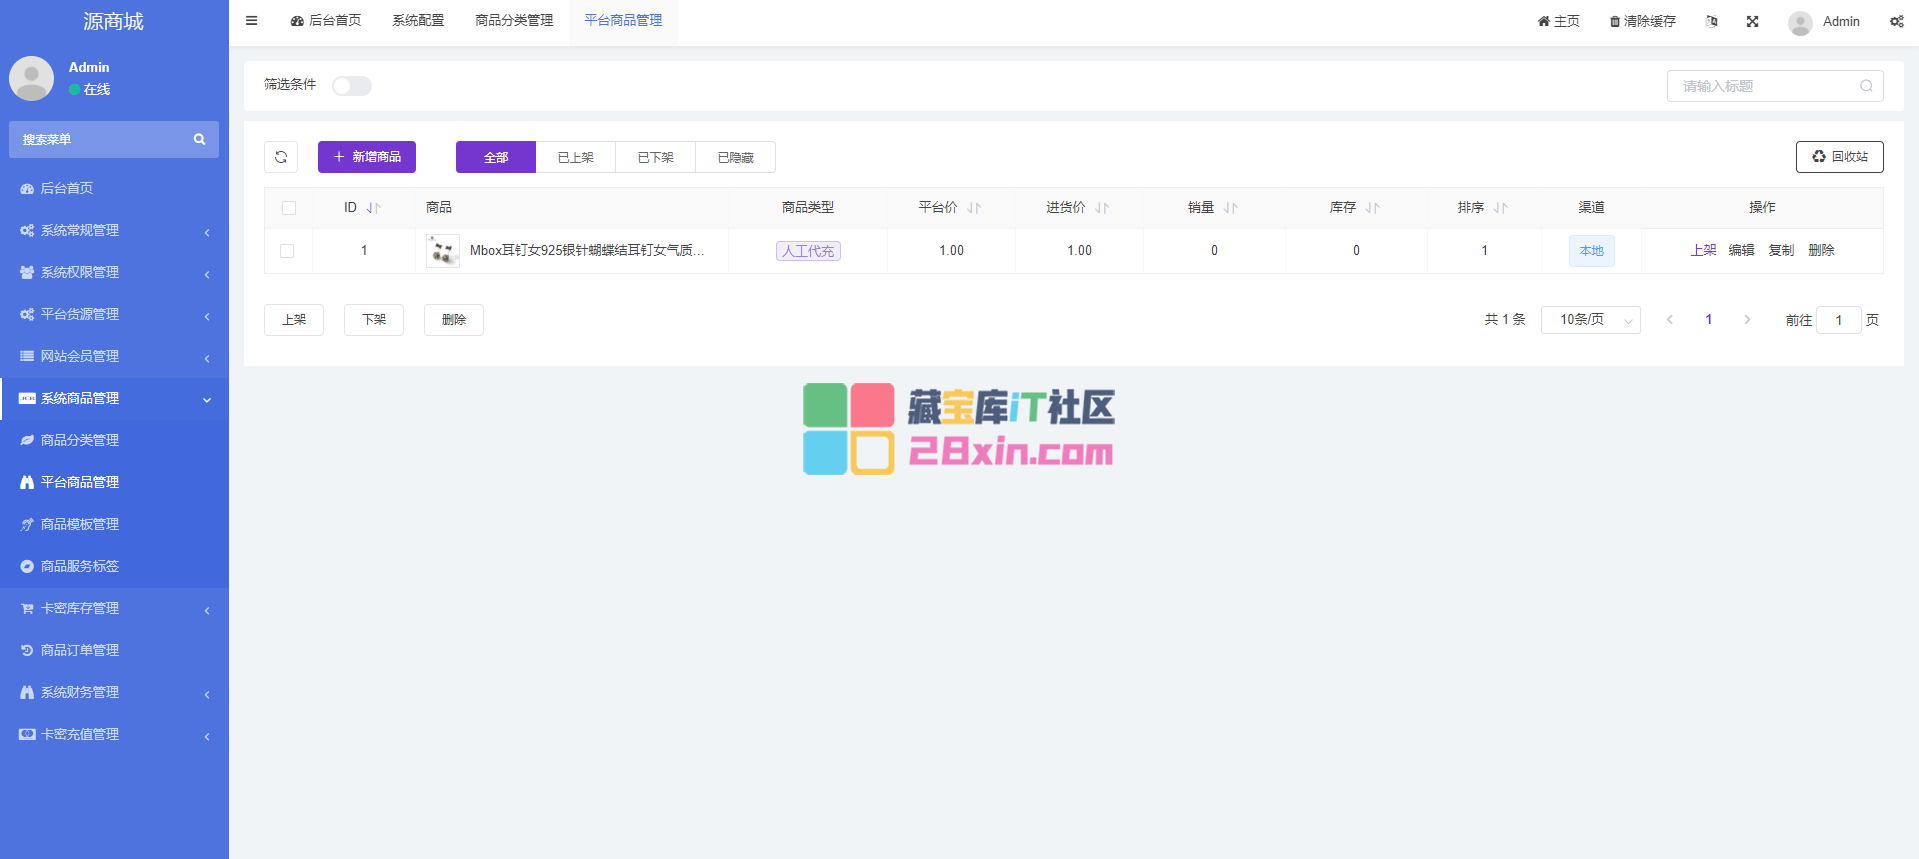The width and height of the screenshot is (1919, 859).
Task: Collapse 系统商品管理 submenu
Action: coord(114,398)
